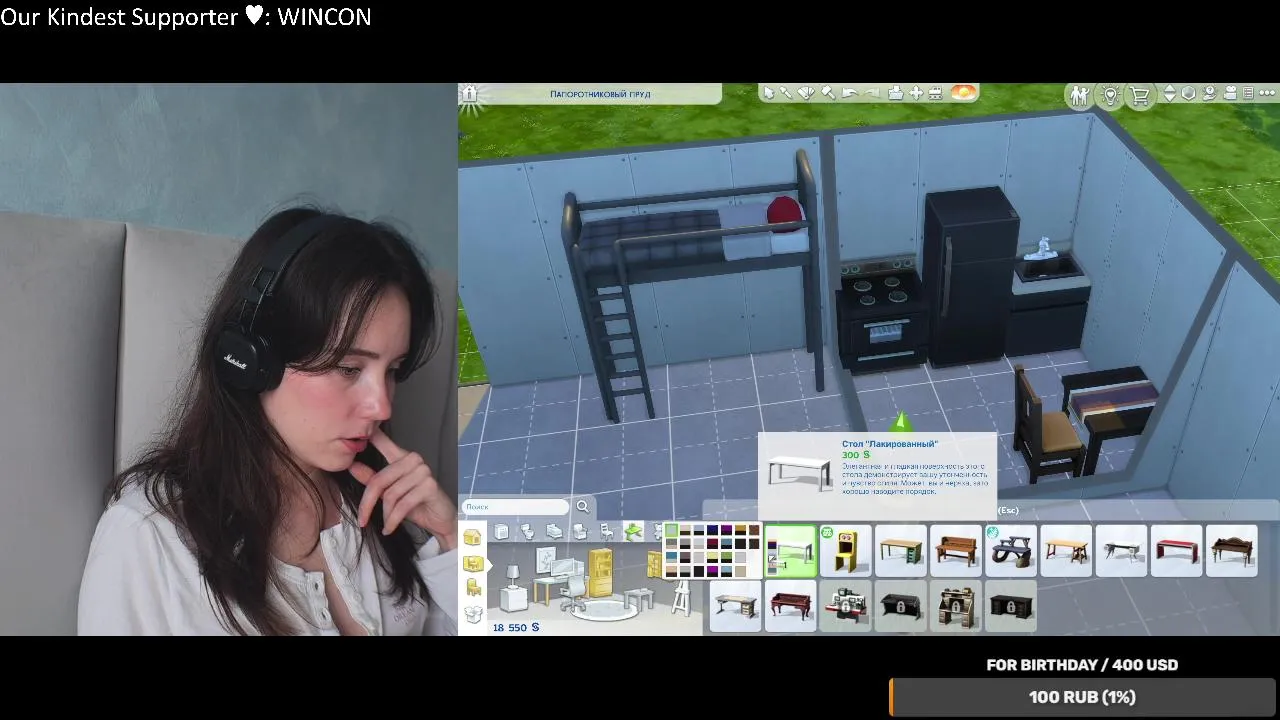The height and width of the screenshot is (720, 1280).
Task: Choose the curvy dark sculpted desk
Action: [1011, 552]
